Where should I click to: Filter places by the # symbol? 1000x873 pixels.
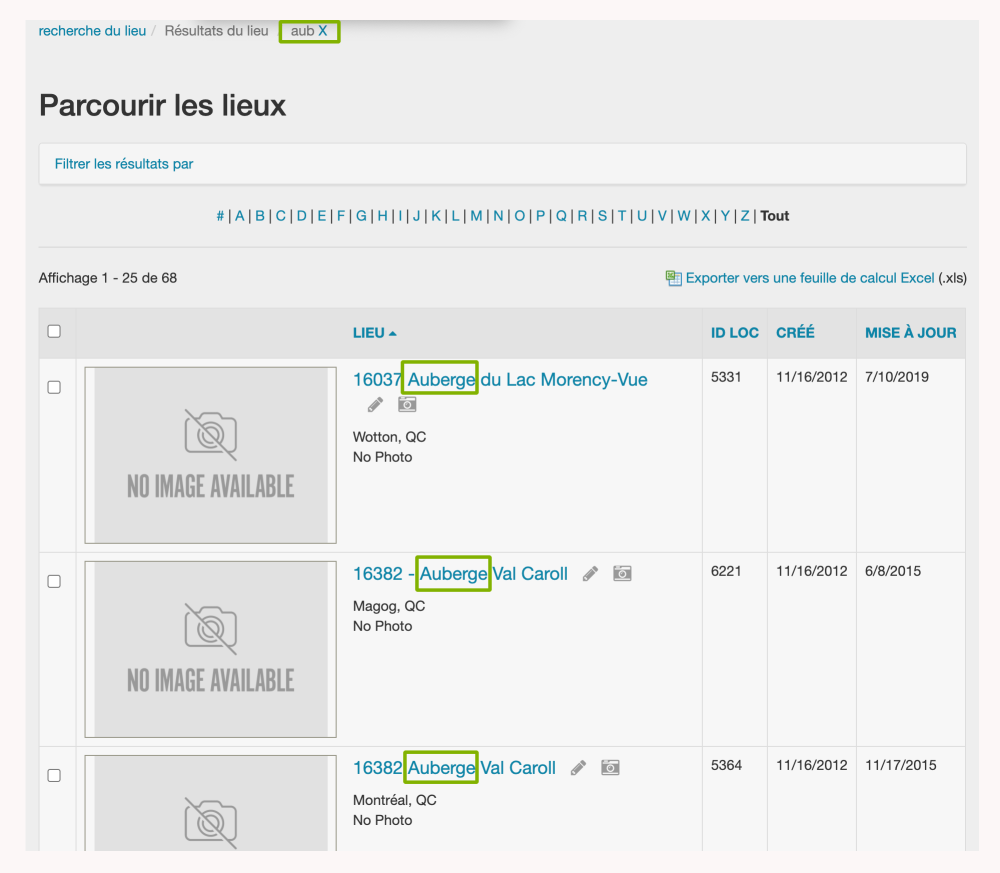pos(220,216)
